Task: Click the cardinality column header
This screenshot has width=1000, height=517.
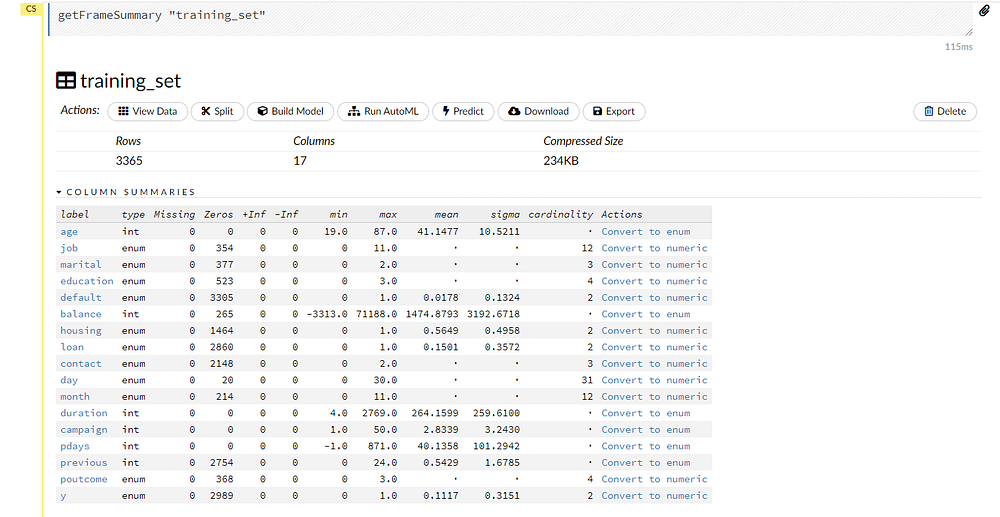Action: click(x=561, y=214)
